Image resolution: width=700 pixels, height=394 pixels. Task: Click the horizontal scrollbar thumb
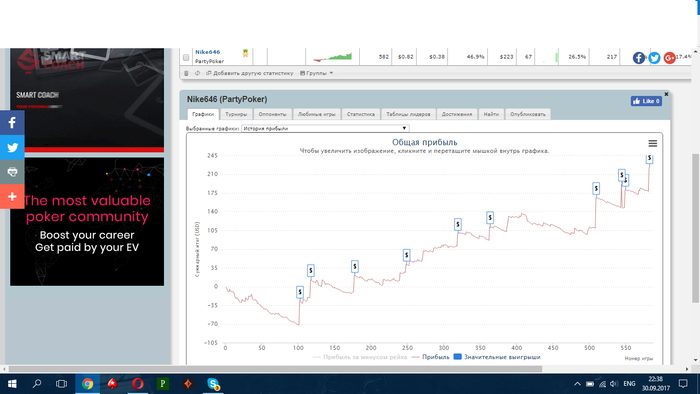coord(275,369)
